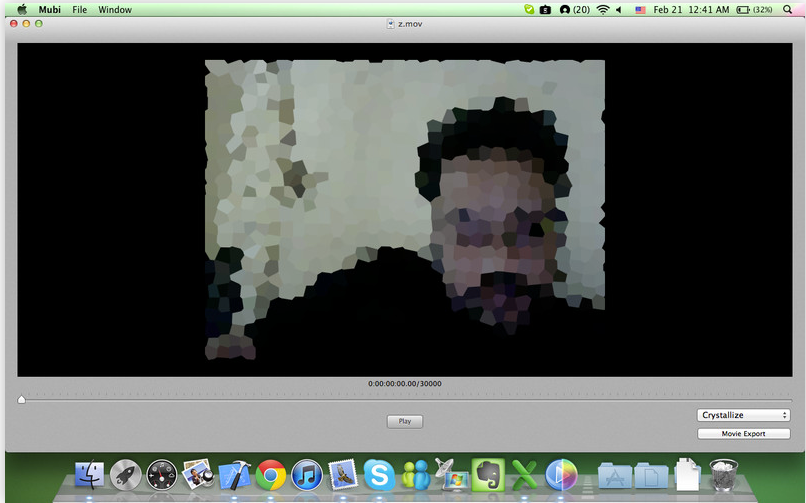
Task: Open Remote Desktop Connection in dock
Action: pos(451,473)
